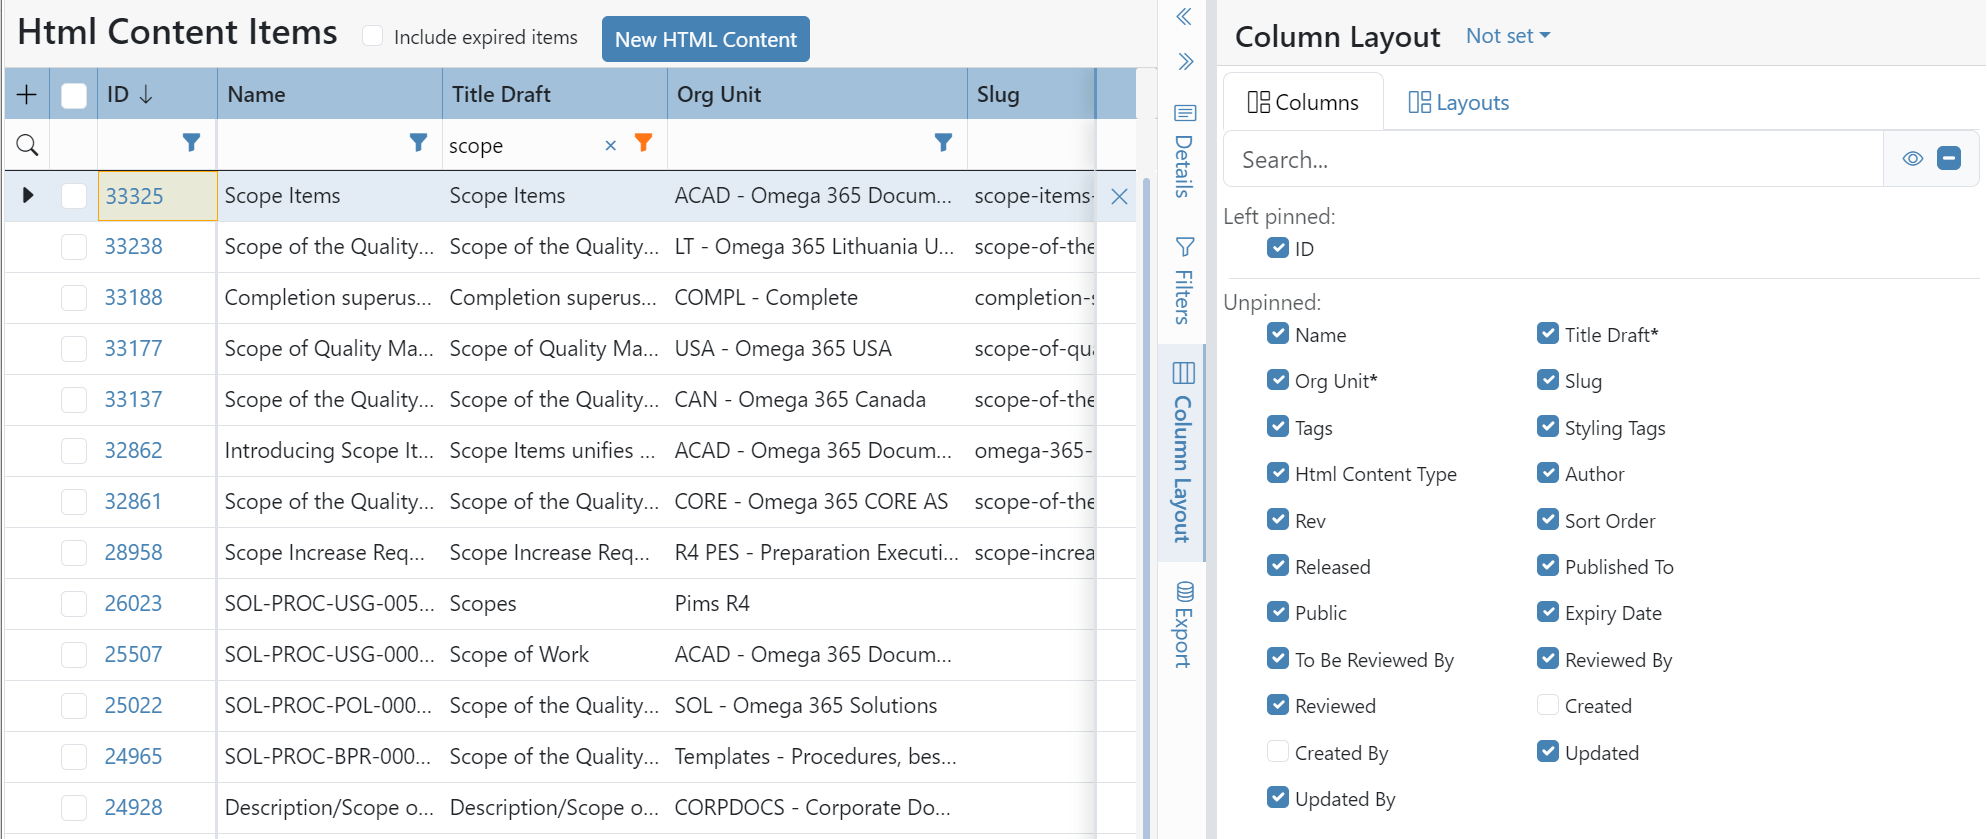The width and height of the screenshot is (1987, 839).
Task: Click the search magnifier icon in filter row
Action: 27,145
